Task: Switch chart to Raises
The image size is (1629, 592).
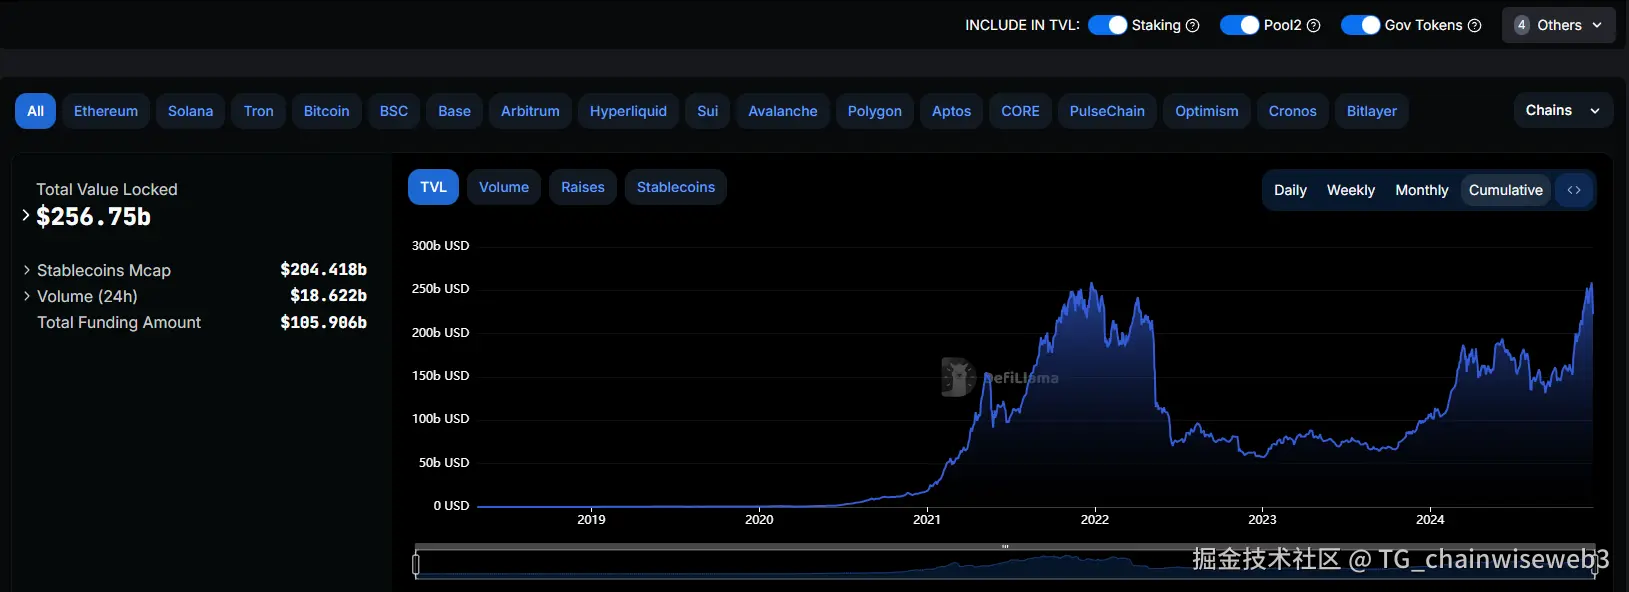Action: [x=583, y=187]
